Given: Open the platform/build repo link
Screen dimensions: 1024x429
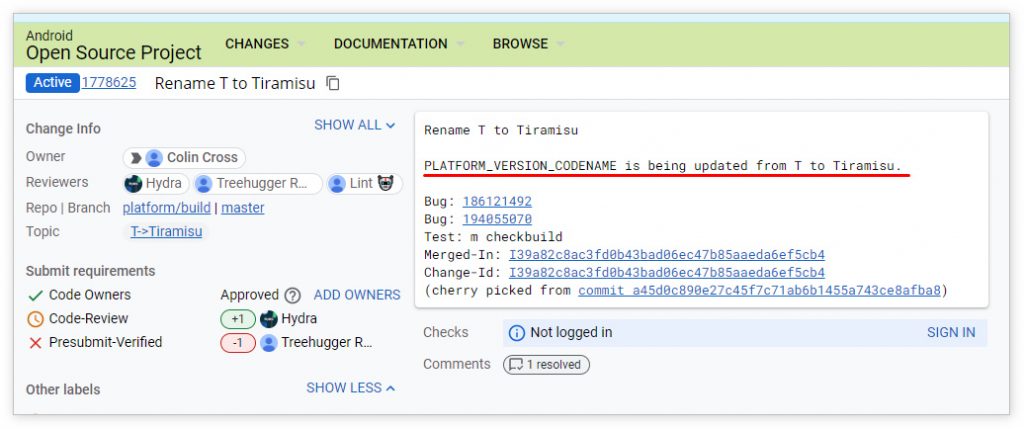Looking at the screenshot, I should pyautogui.click(x=166, y=208).
